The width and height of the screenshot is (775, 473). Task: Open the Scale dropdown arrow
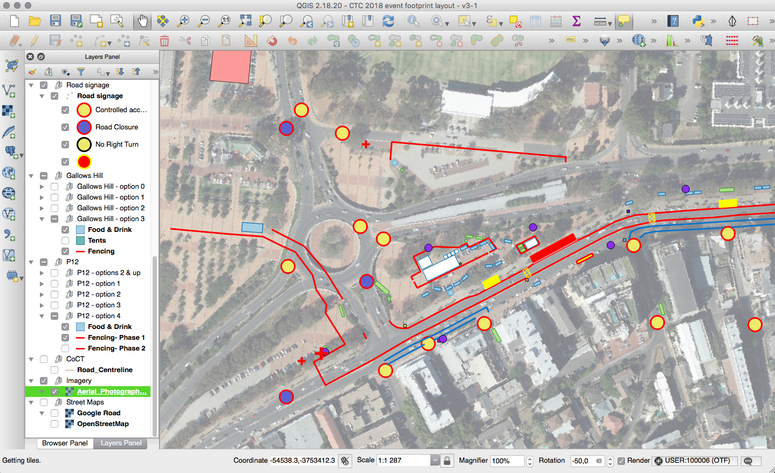pyautogui.click(x=432, y=459)
